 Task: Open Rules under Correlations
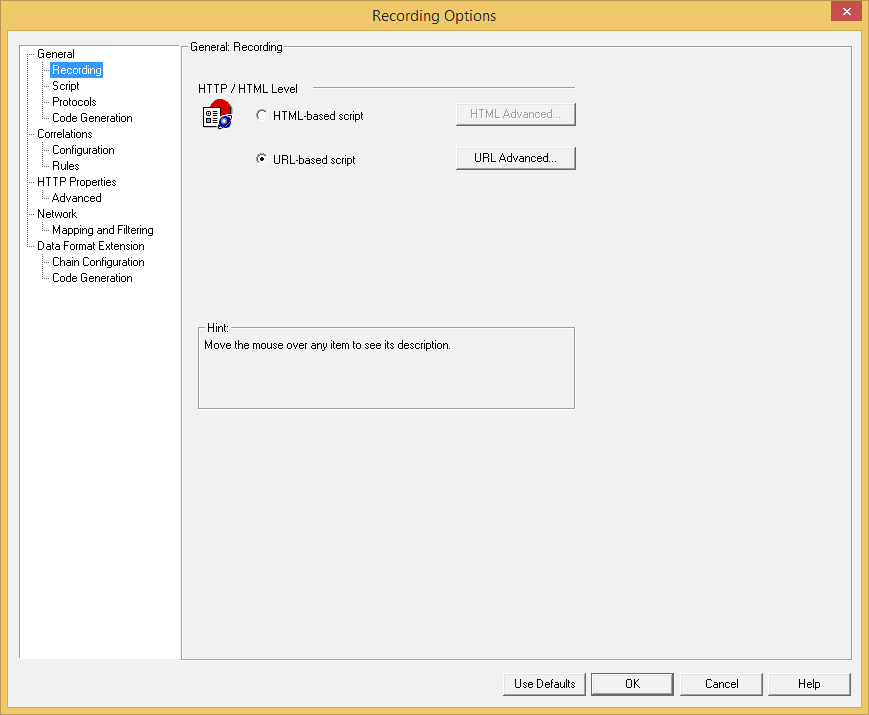click(x=65, y=166)
